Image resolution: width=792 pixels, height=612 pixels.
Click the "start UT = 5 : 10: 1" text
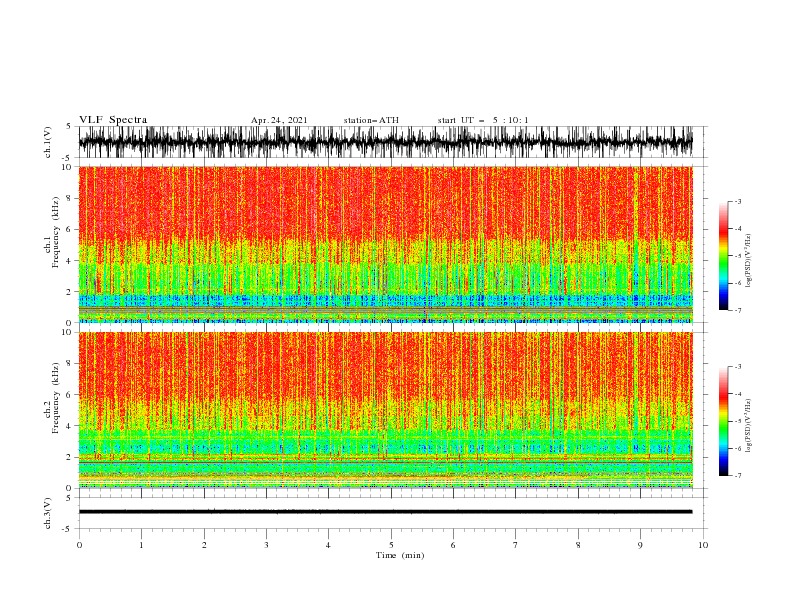(483, 120)
